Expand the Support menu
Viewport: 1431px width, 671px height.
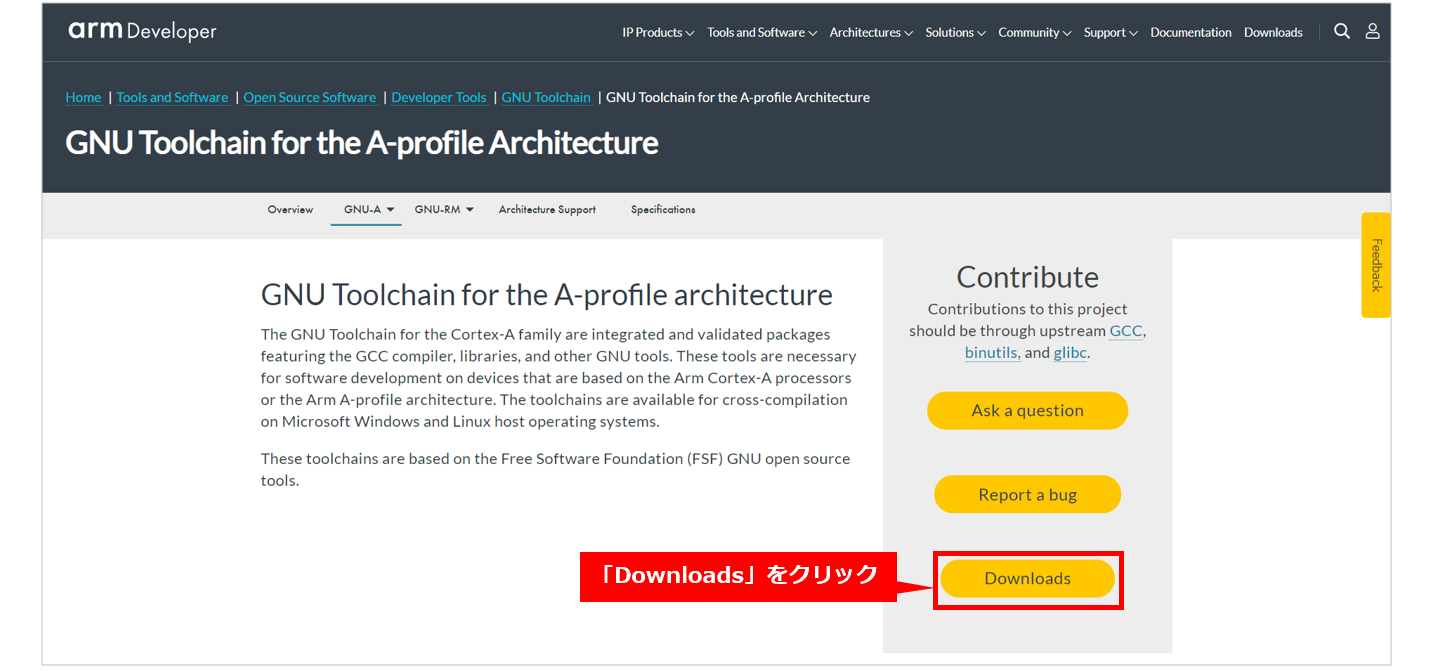[x=1110, y=33]
